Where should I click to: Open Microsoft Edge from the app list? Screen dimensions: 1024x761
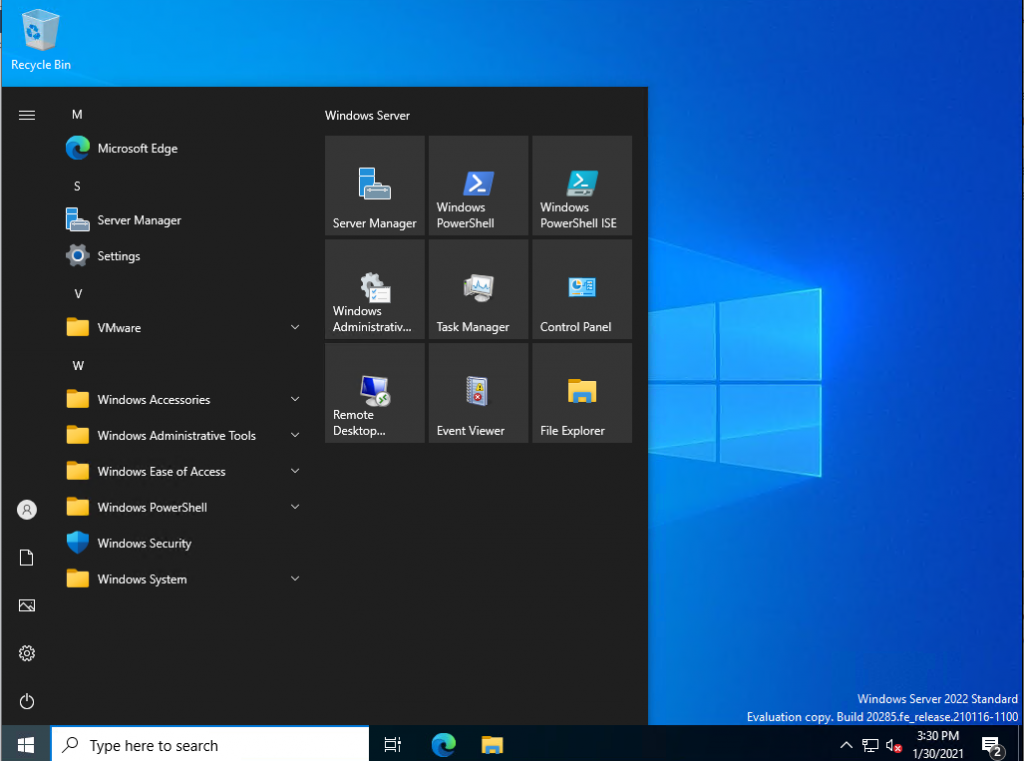[183, 148]
